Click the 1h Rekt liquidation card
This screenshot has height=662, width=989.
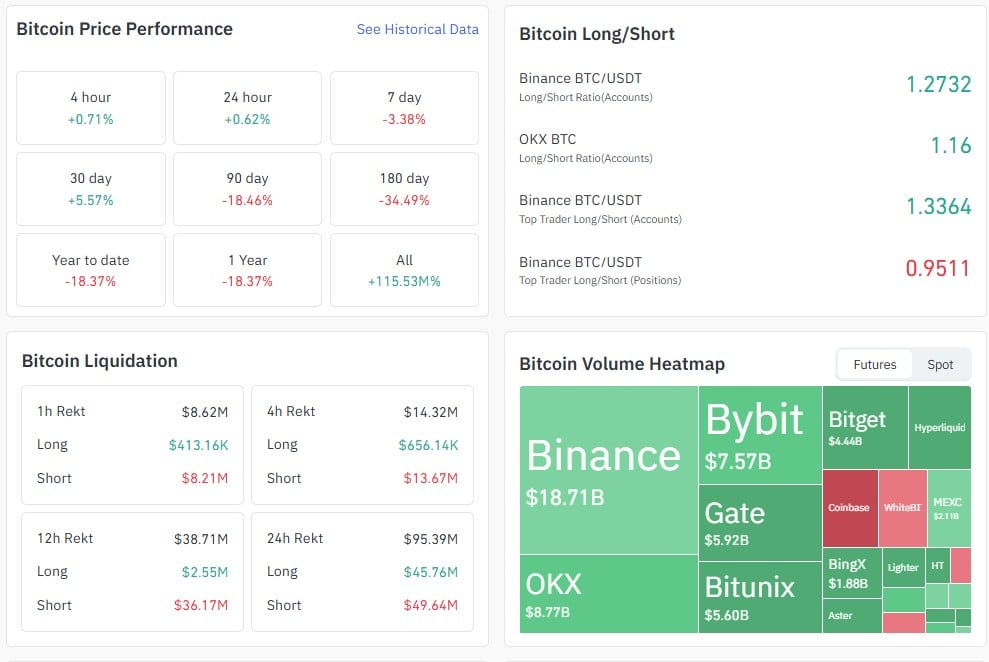click(131, 444)
